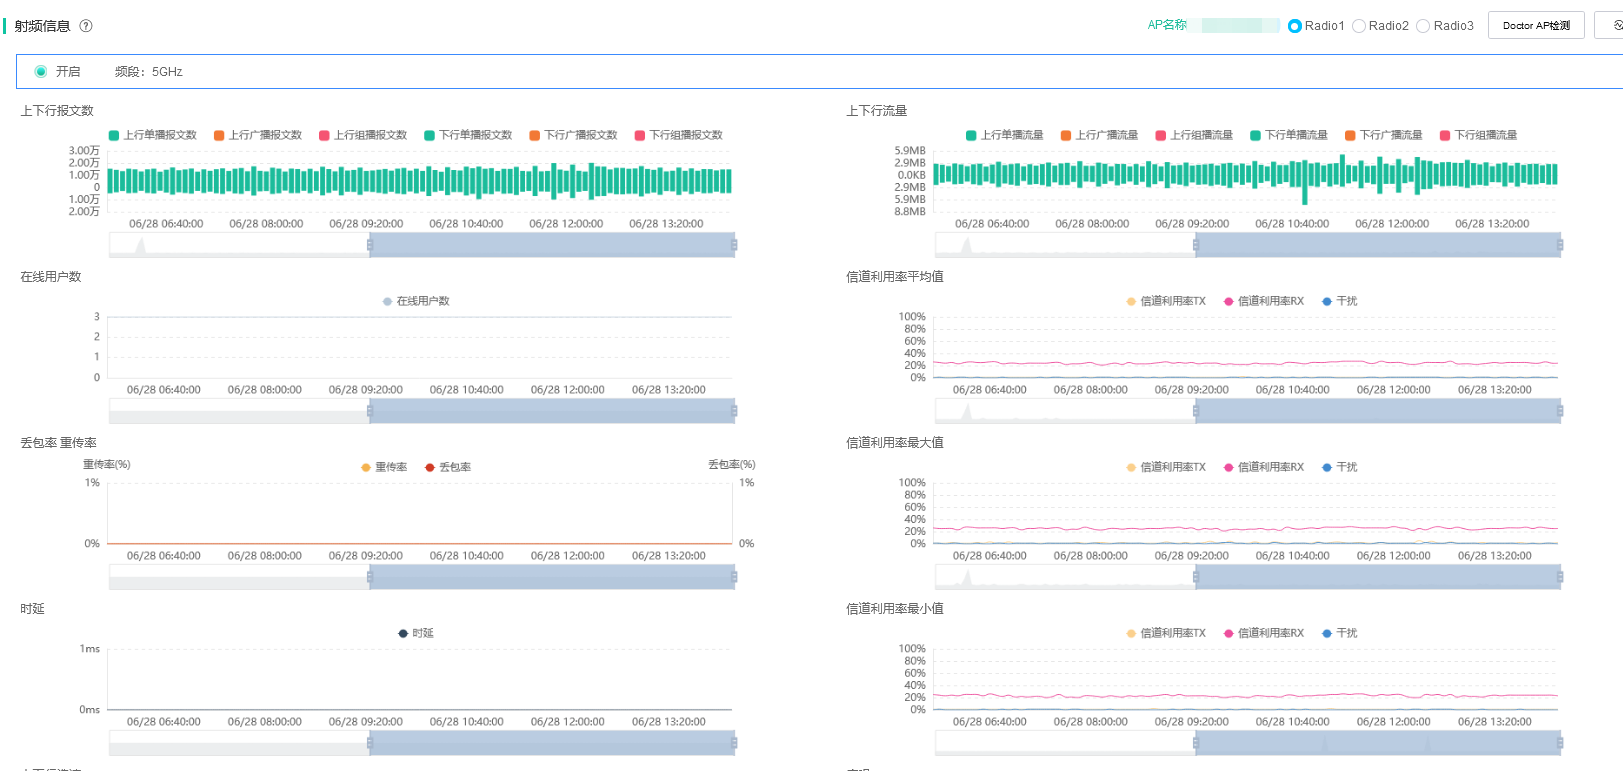The width and height of the screenshot is (1623, 780).
Task: Click the 信道利用率最小值 zoom slider right handle
Action: click(1560, 743)
